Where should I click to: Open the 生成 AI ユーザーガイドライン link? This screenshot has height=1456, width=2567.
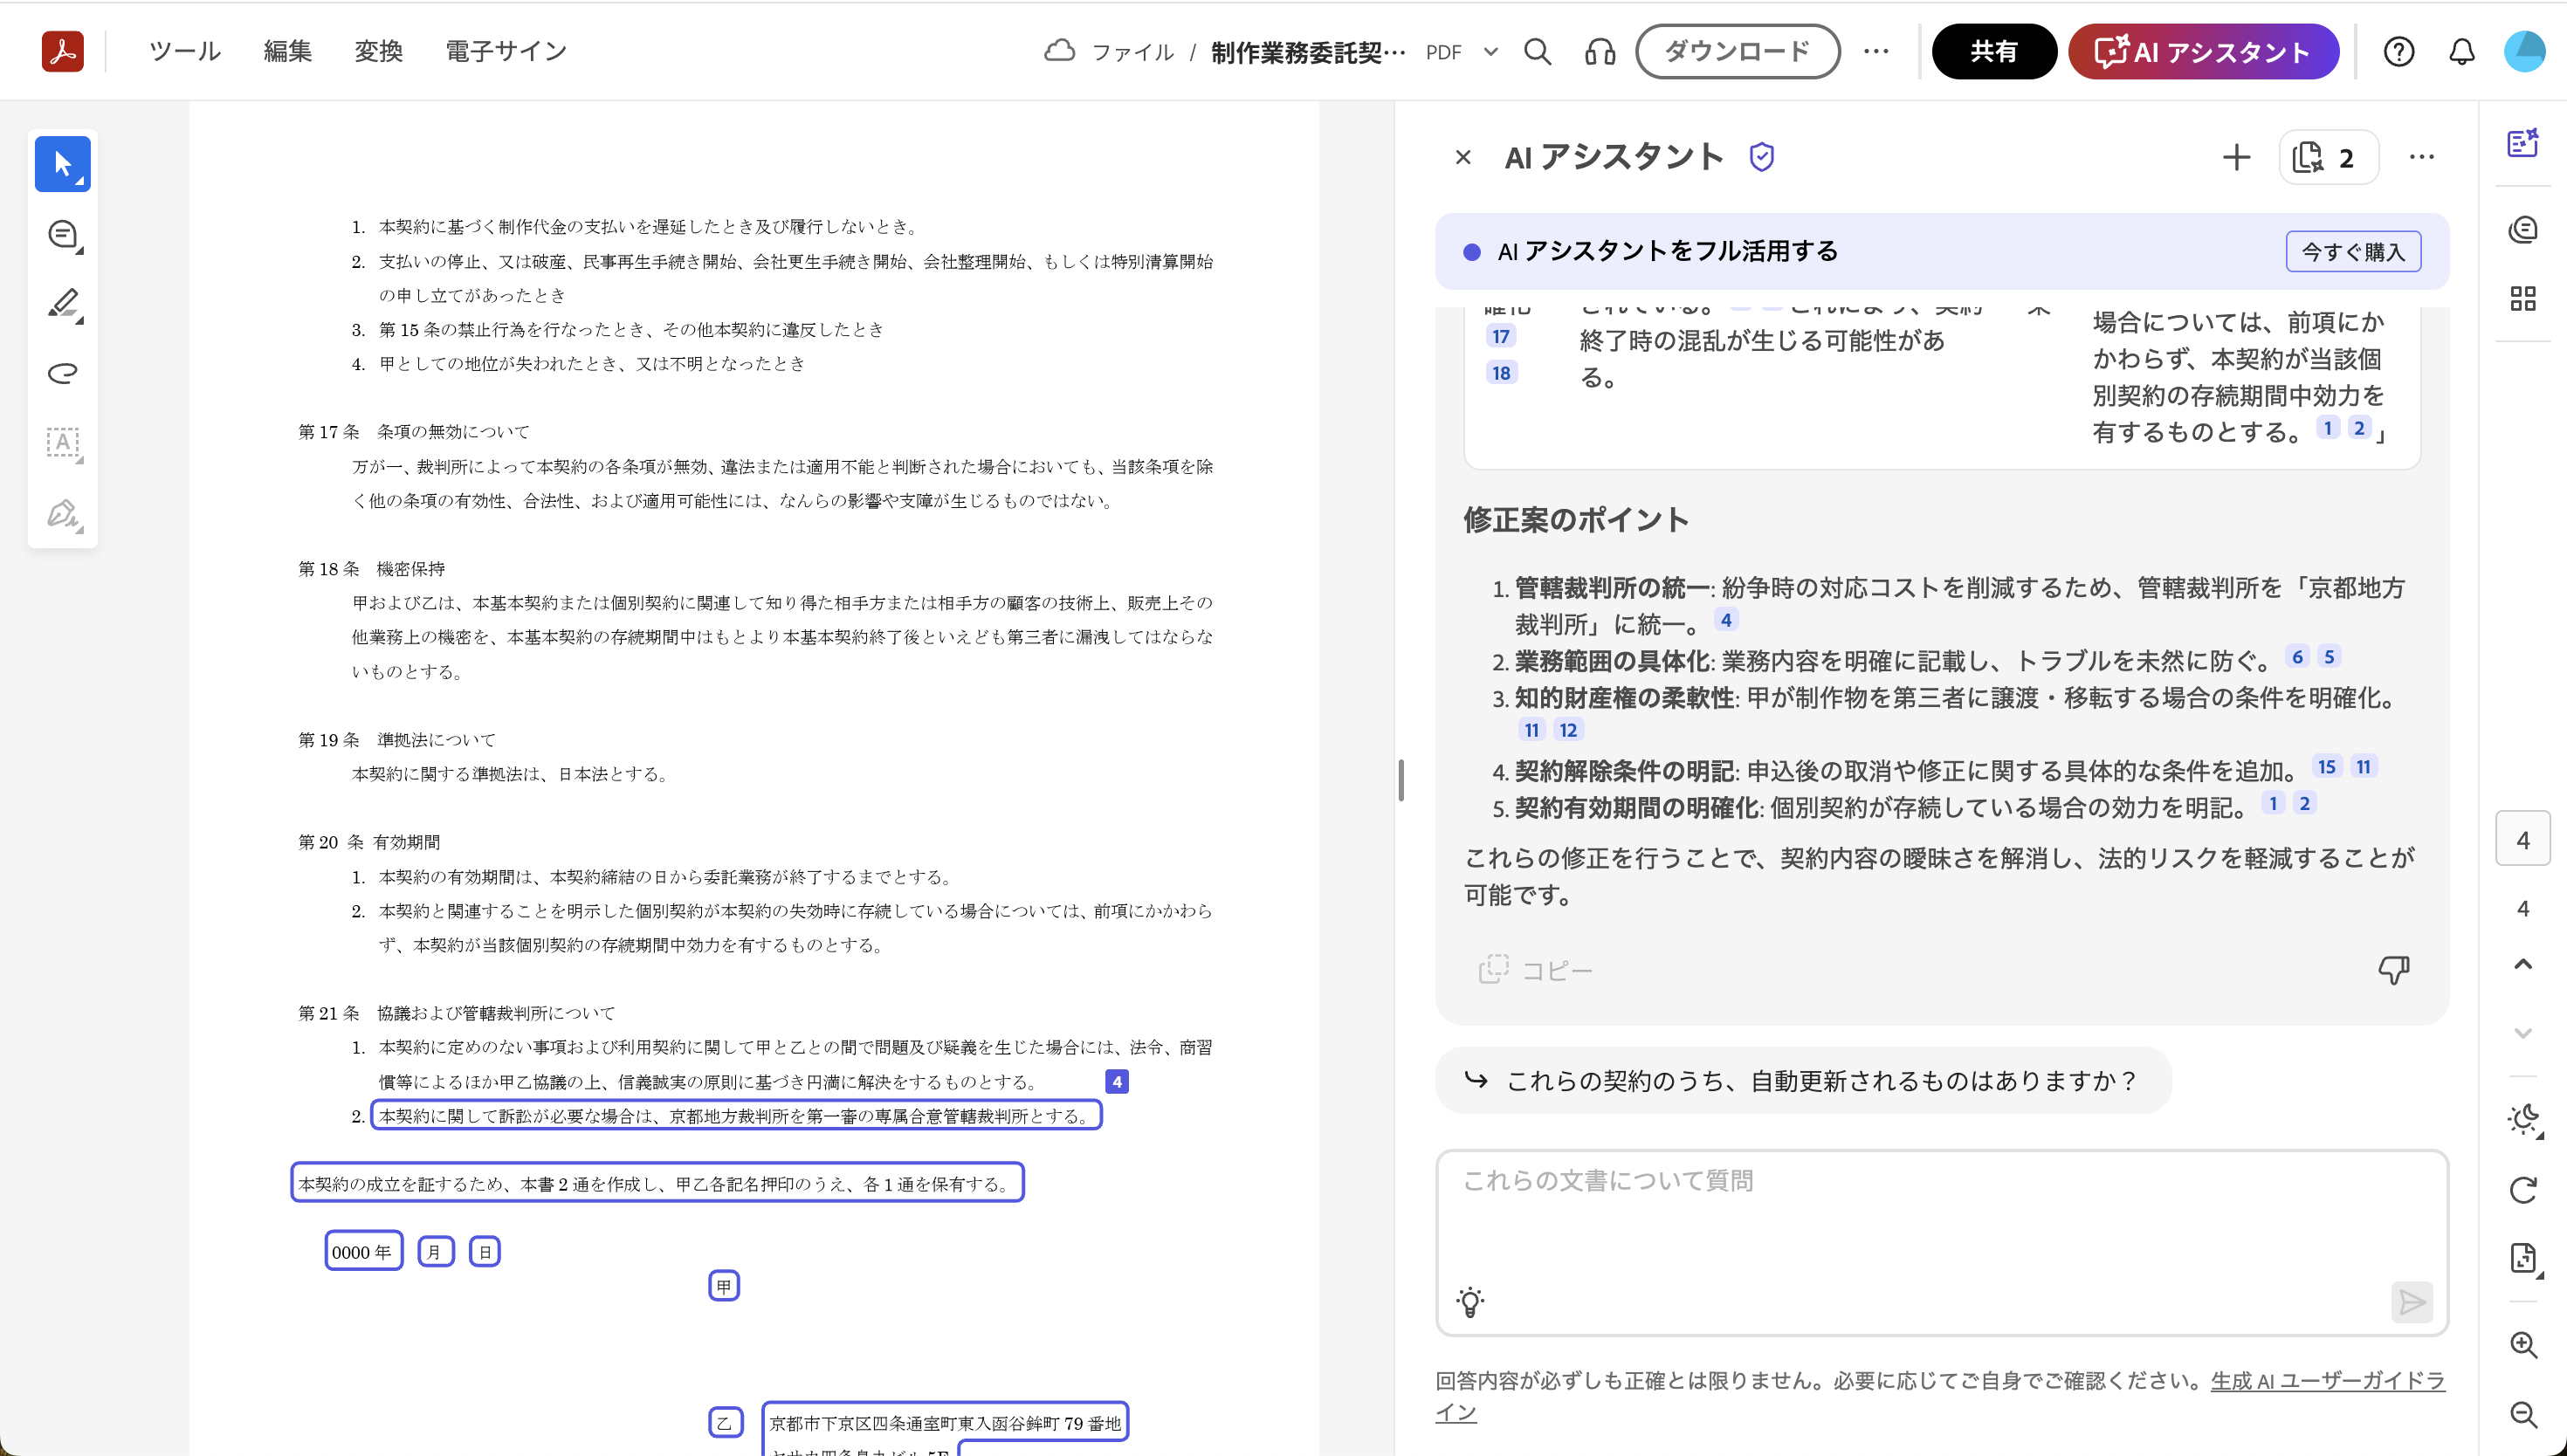2326,1381
